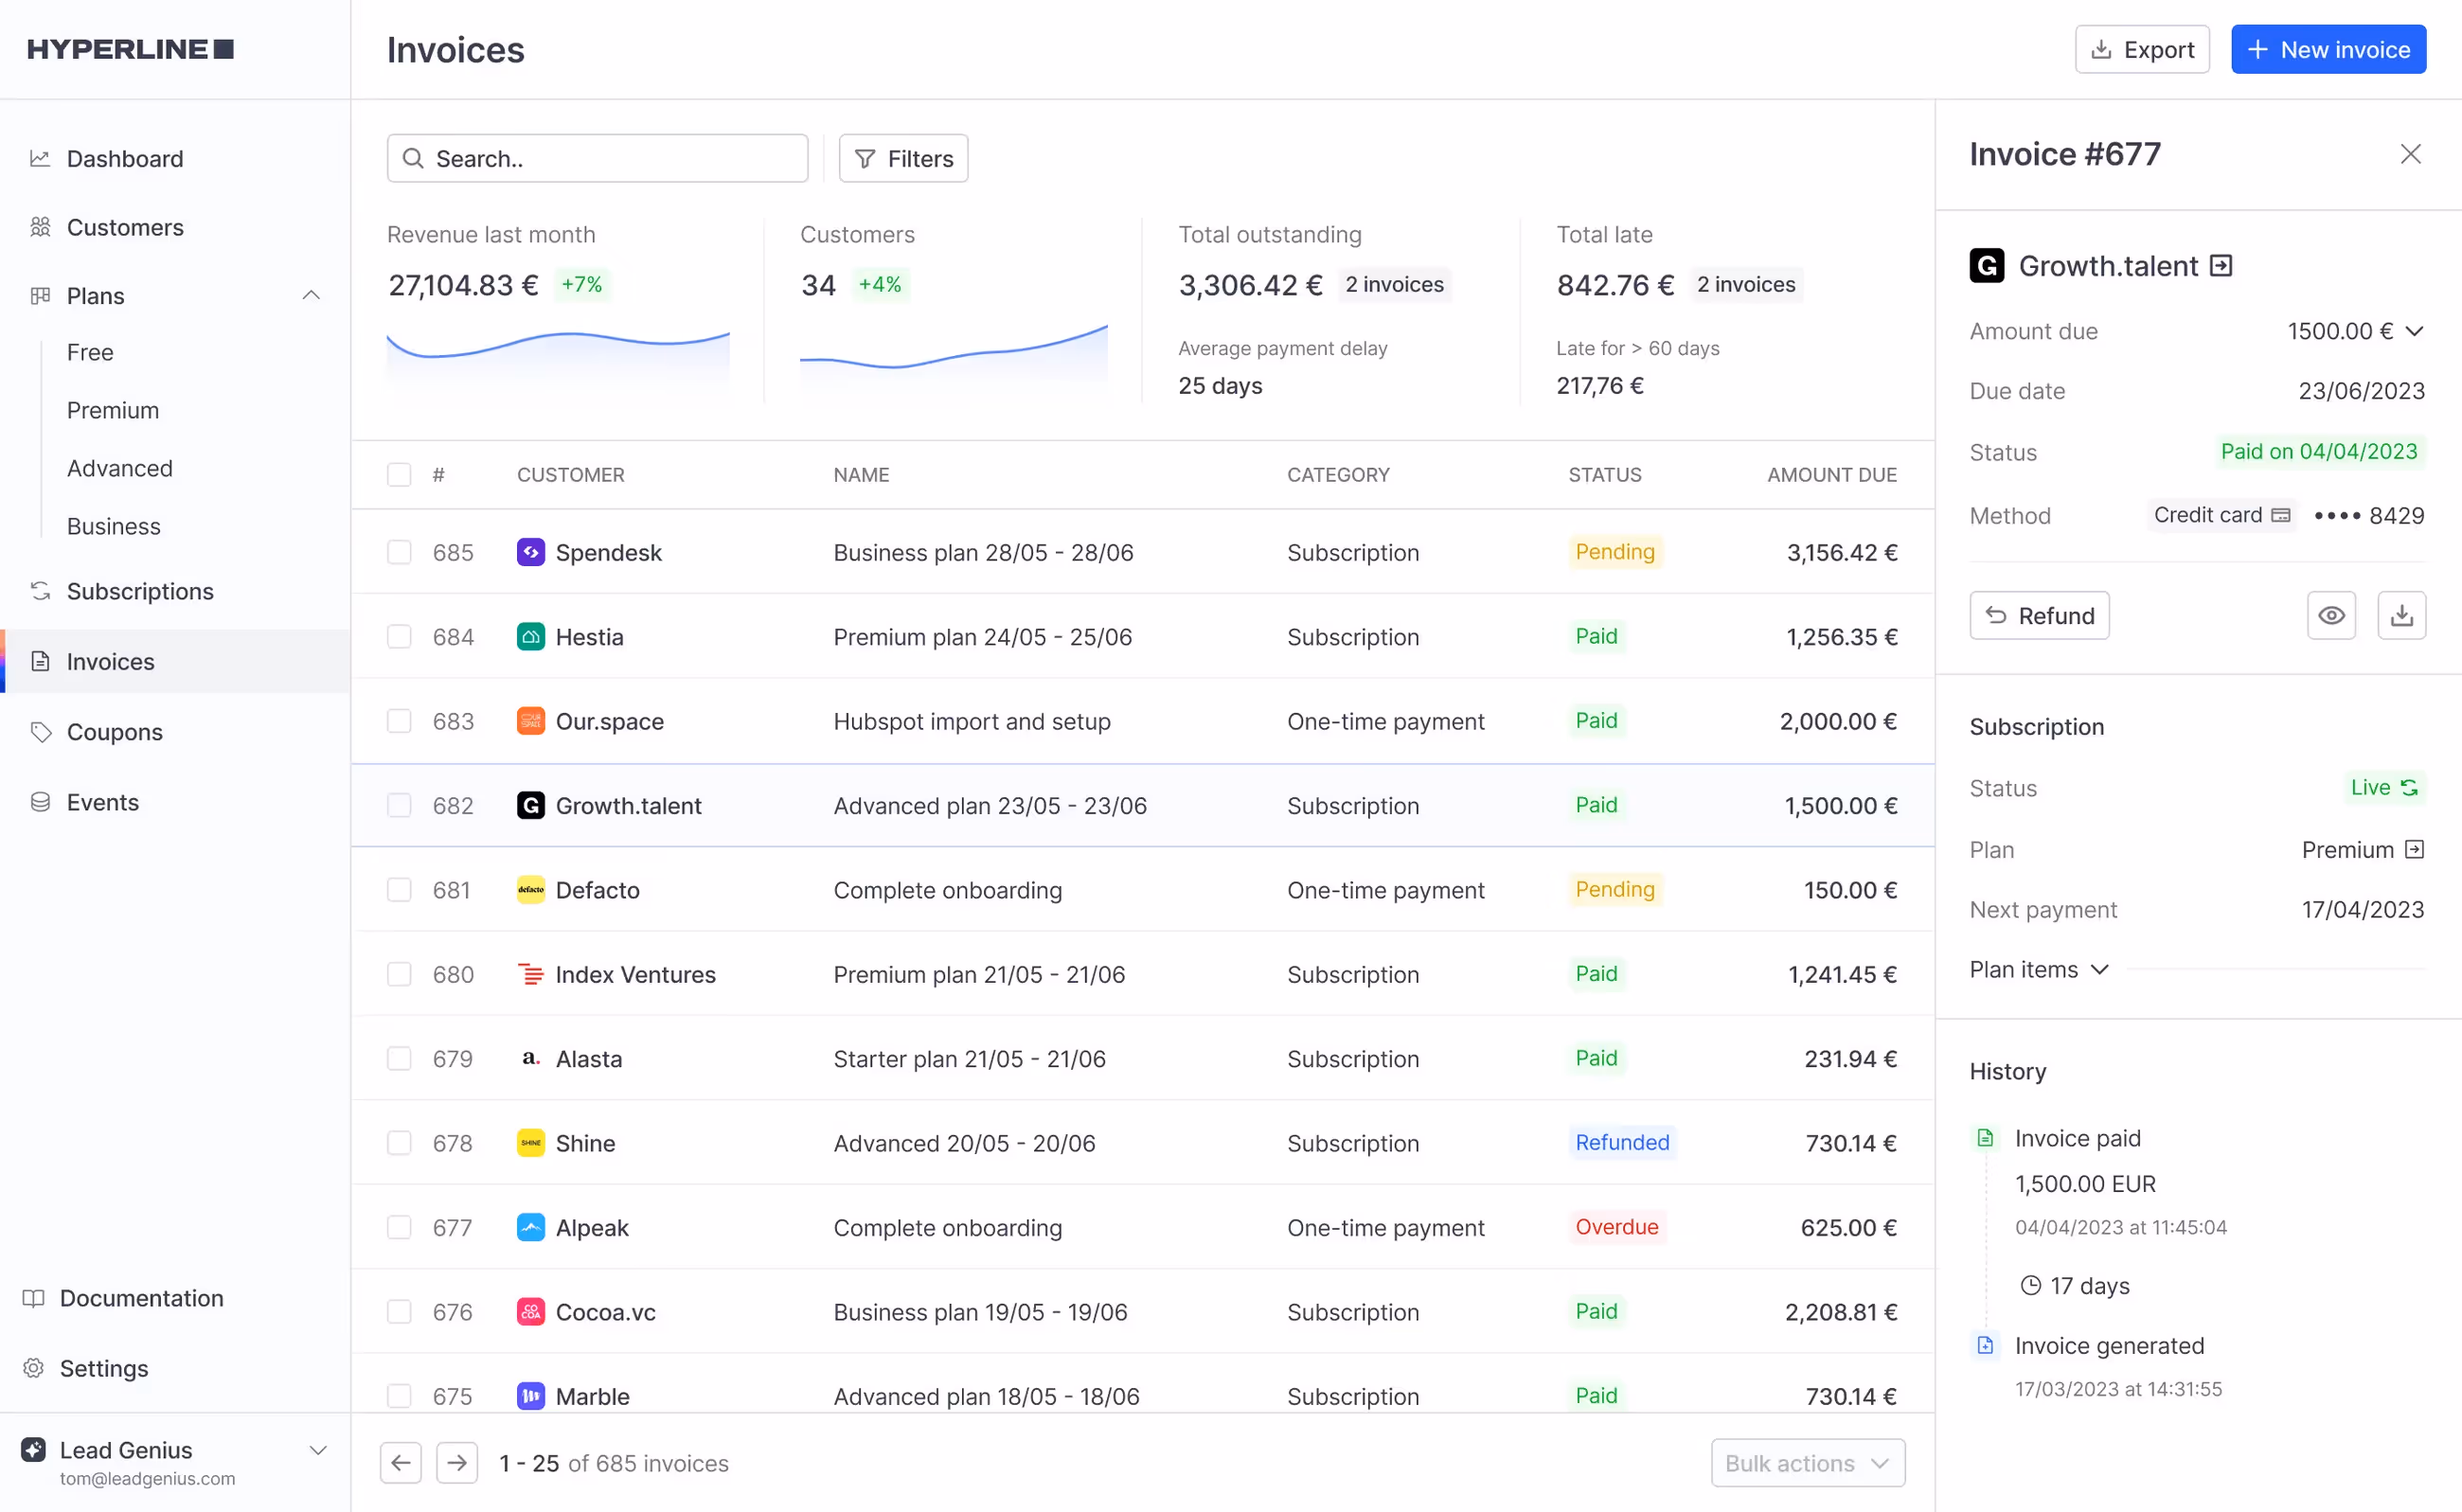Select all invoices with the header checkbox
The image size is (2462, 1512).
point(399,474)
